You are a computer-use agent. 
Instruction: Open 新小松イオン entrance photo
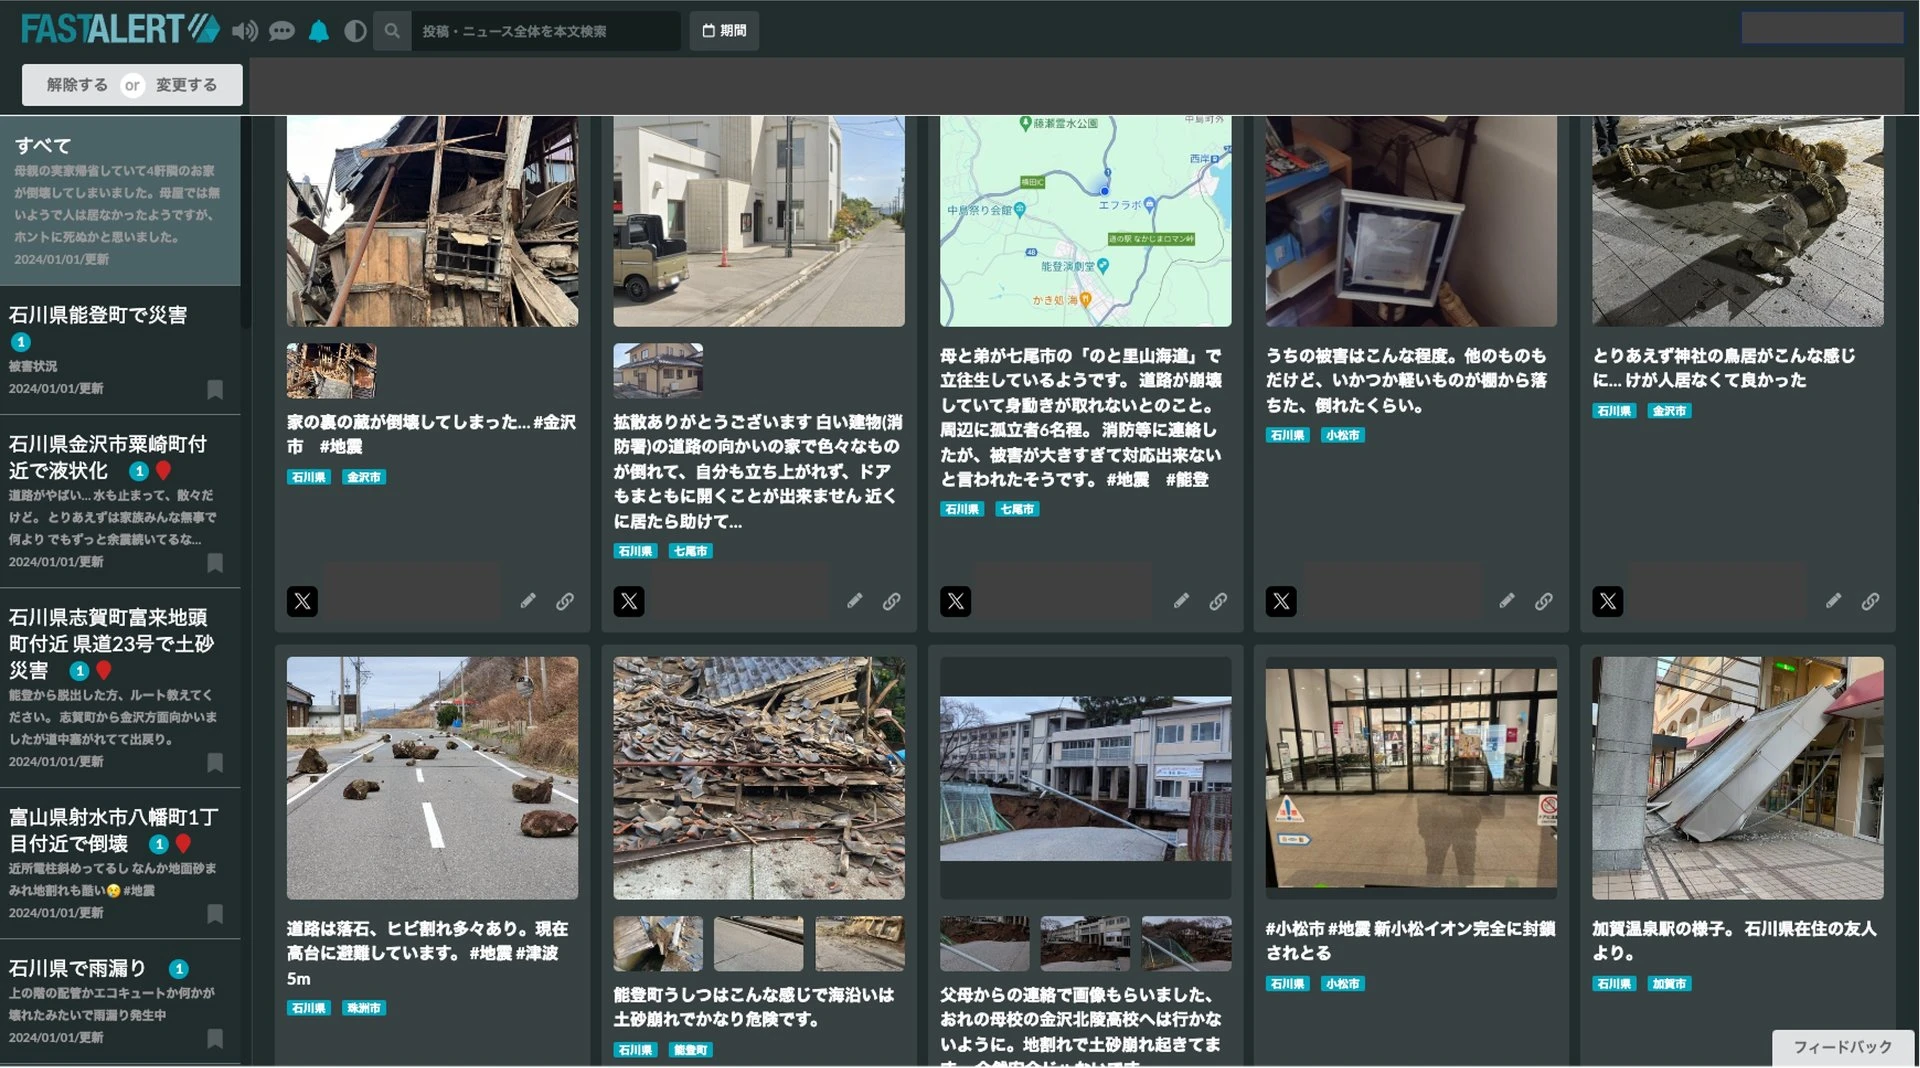1411,777
